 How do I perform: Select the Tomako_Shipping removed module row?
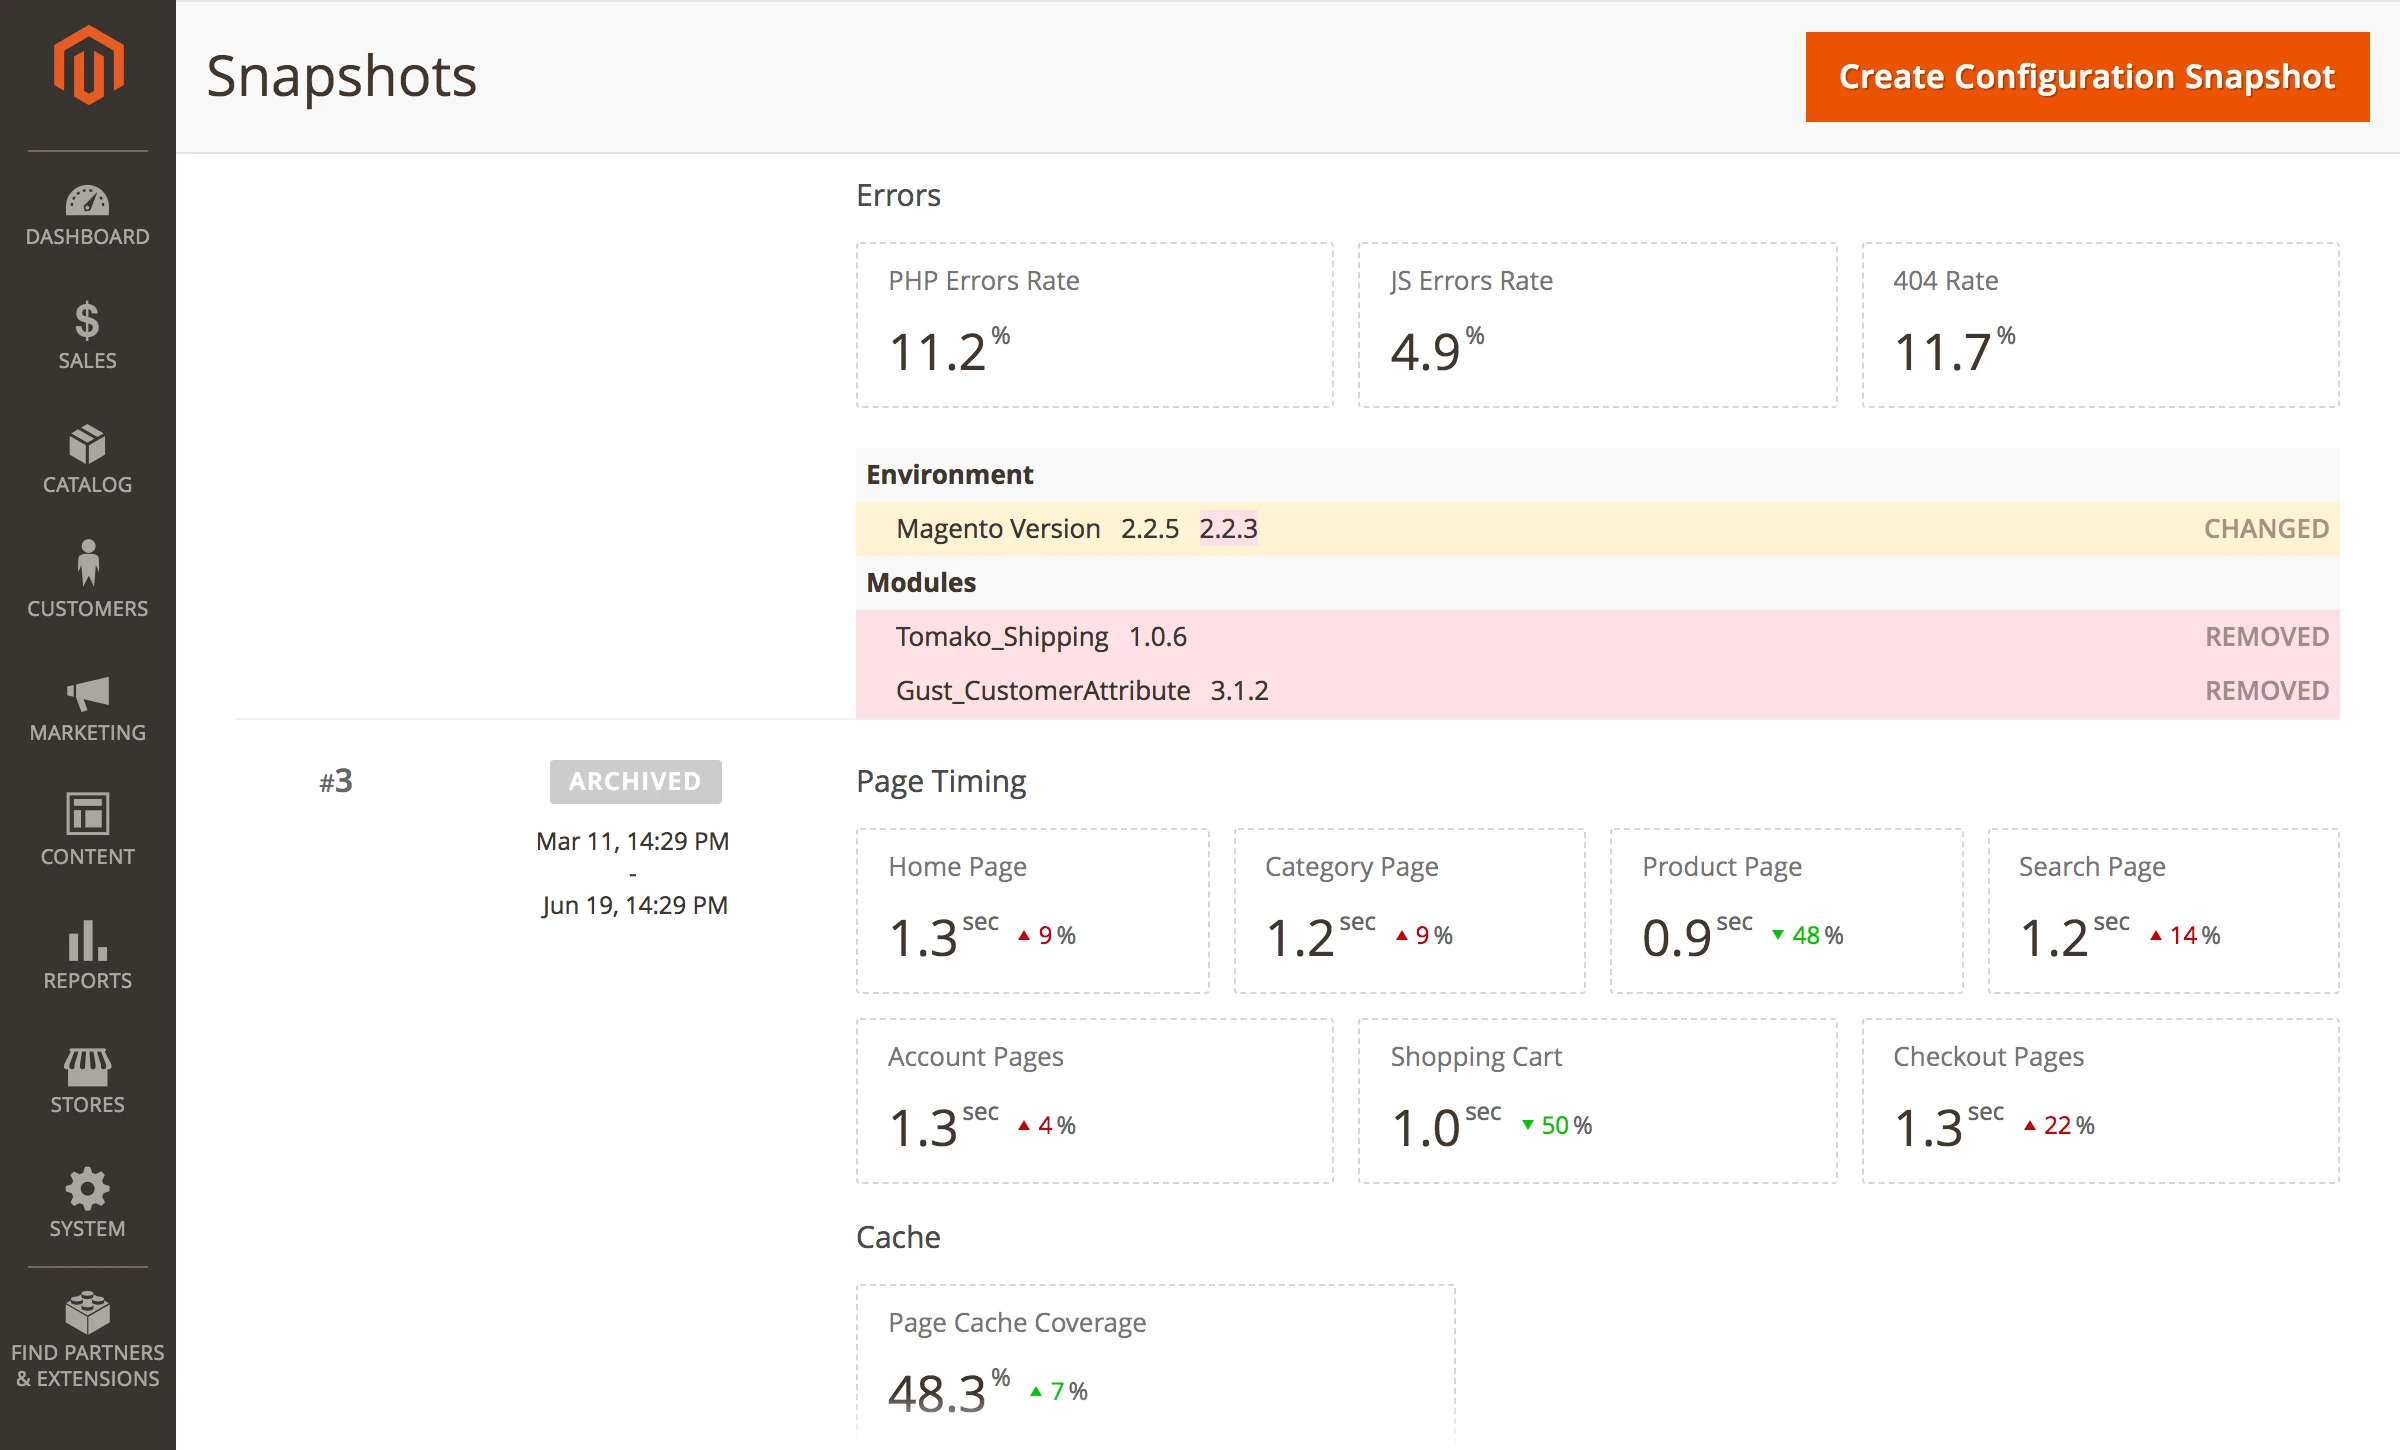coord(1597,637)
